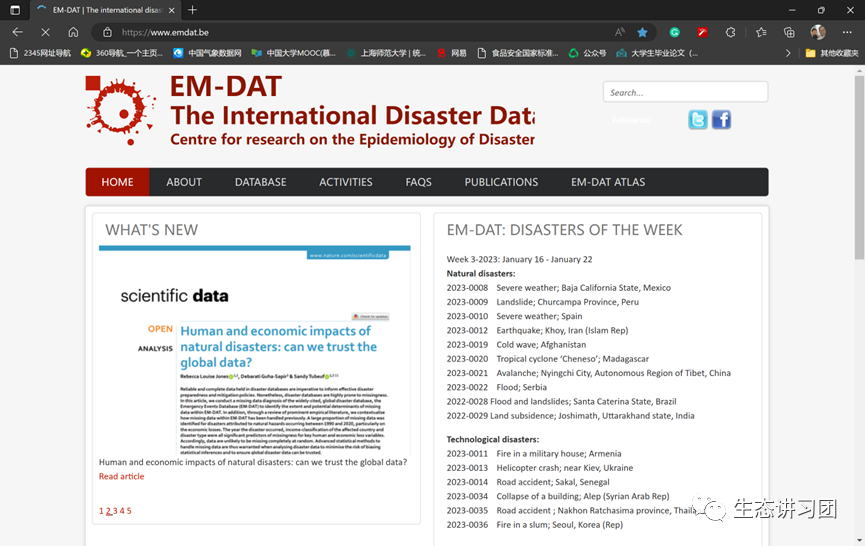Click the browser address bar URL
This screenshot has height=546, width=865.
165,33
